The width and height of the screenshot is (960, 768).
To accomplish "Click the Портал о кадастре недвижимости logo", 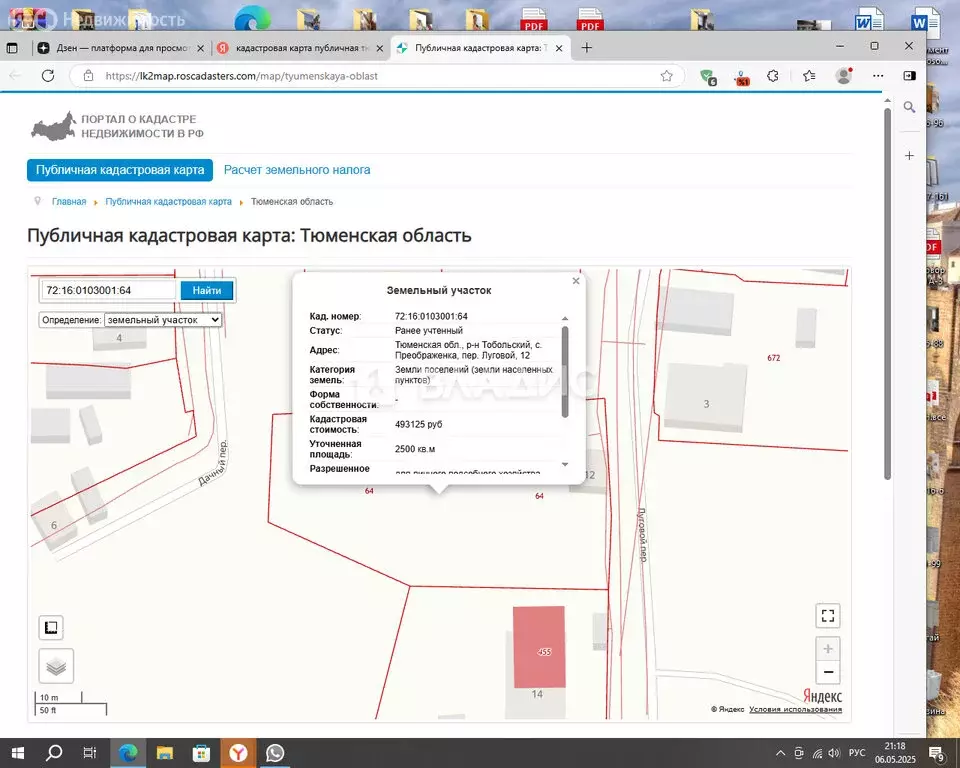I will click(x=117, y=126).
